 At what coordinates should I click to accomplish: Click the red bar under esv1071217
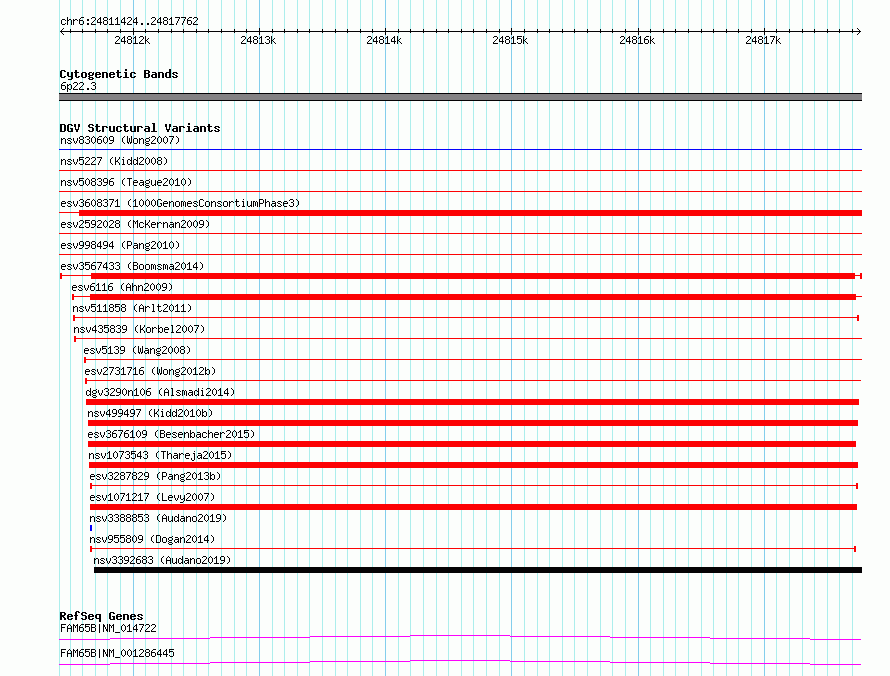click(x=473, y=507)
